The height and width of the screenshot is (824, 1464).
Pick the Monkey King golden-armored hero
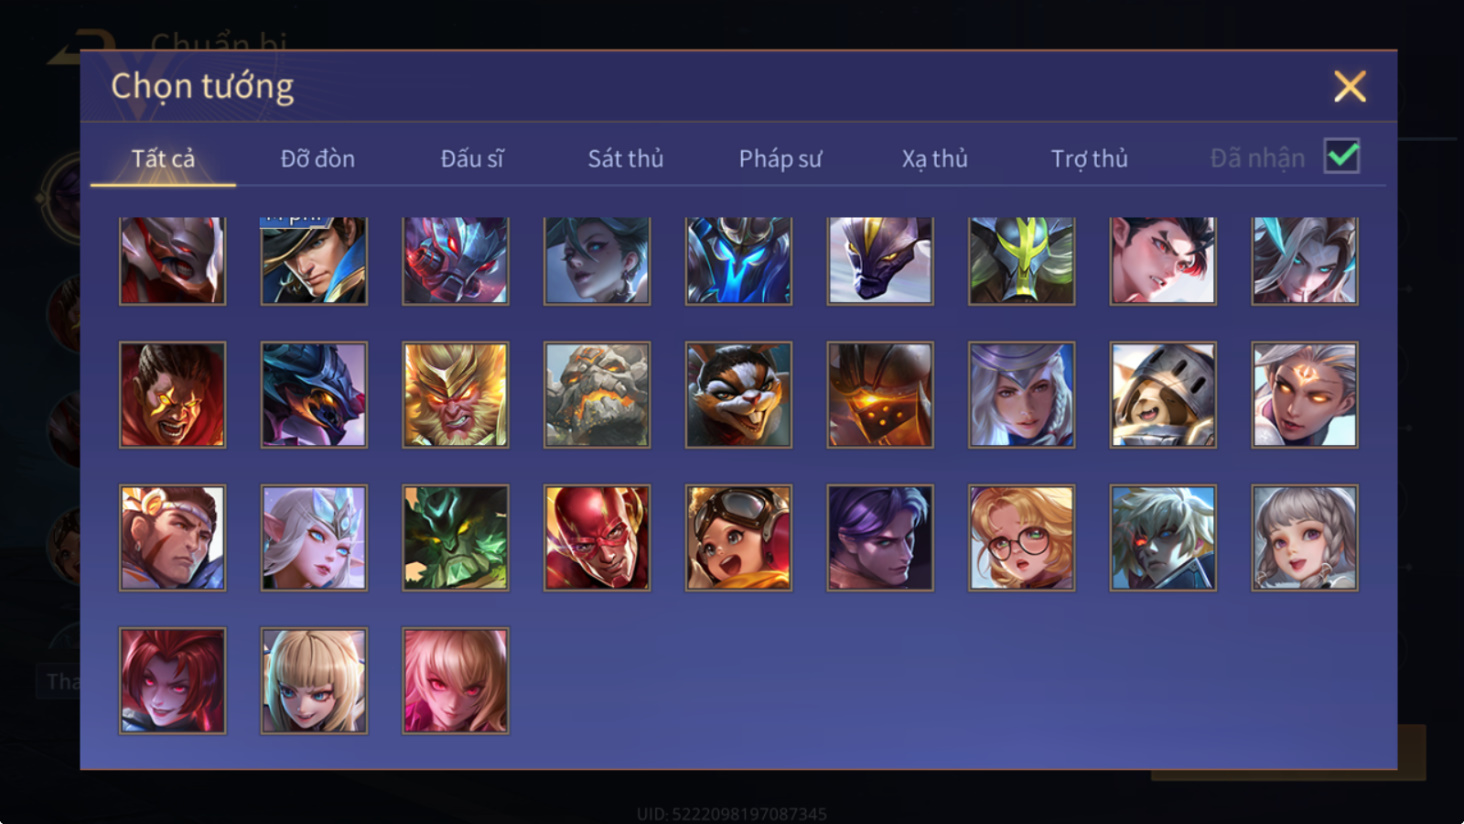(455, 395)
